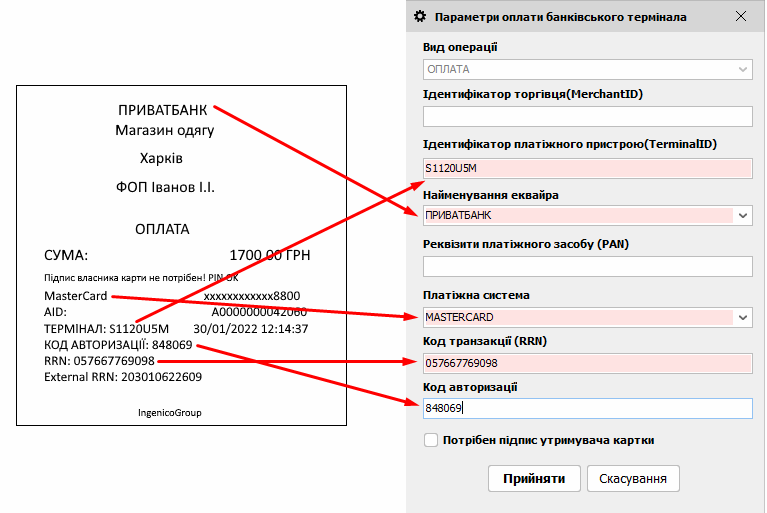Click the AID: label on the receipt
The image size is (767, 513).
(55, 312)
